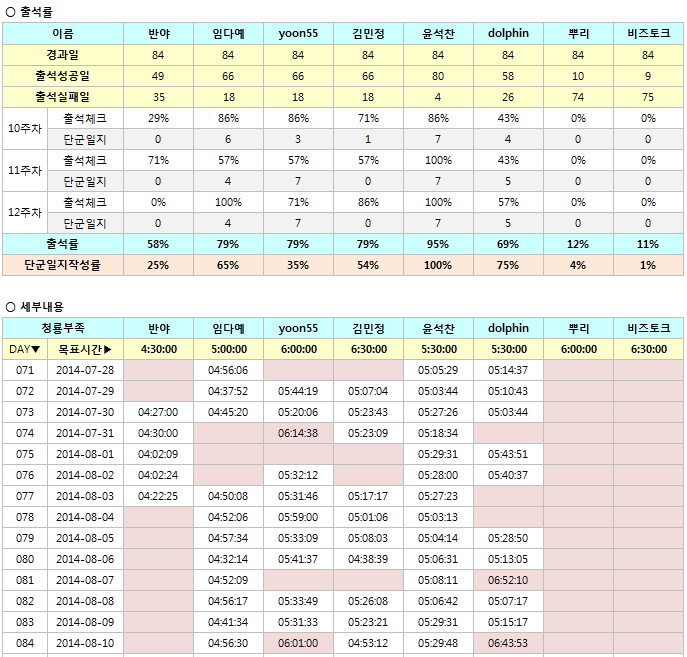687x657 pixels.
Task: Select the time '04:38:39' in 김민정 column
Action: tap(368, 559)
